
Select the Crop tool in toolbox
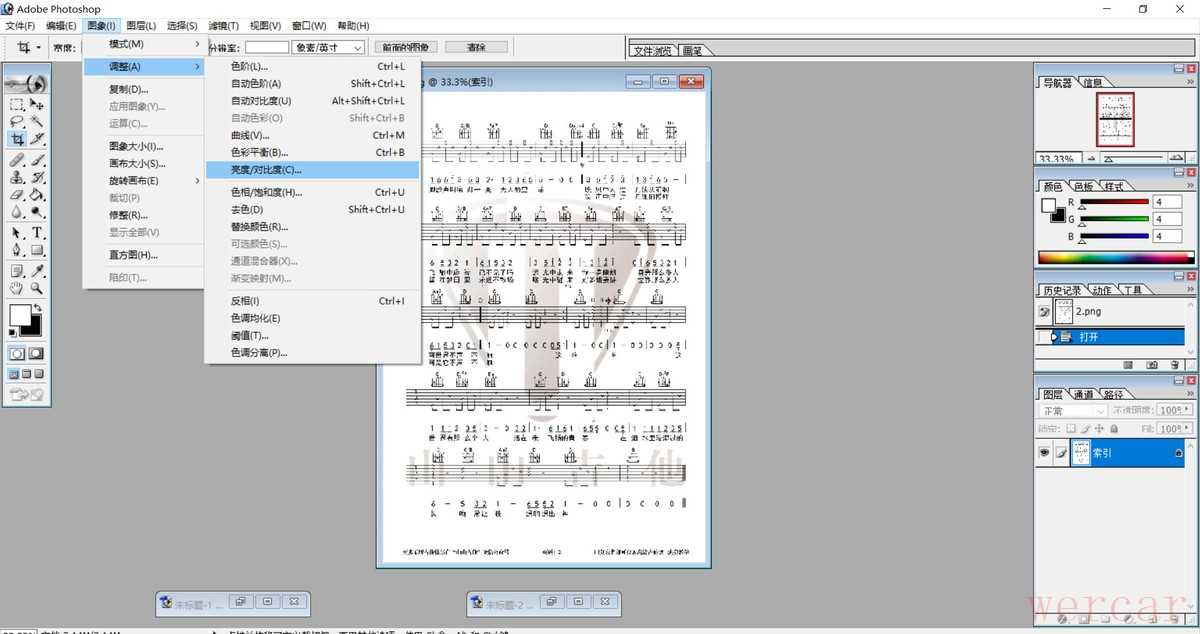[x=17, y=139]
